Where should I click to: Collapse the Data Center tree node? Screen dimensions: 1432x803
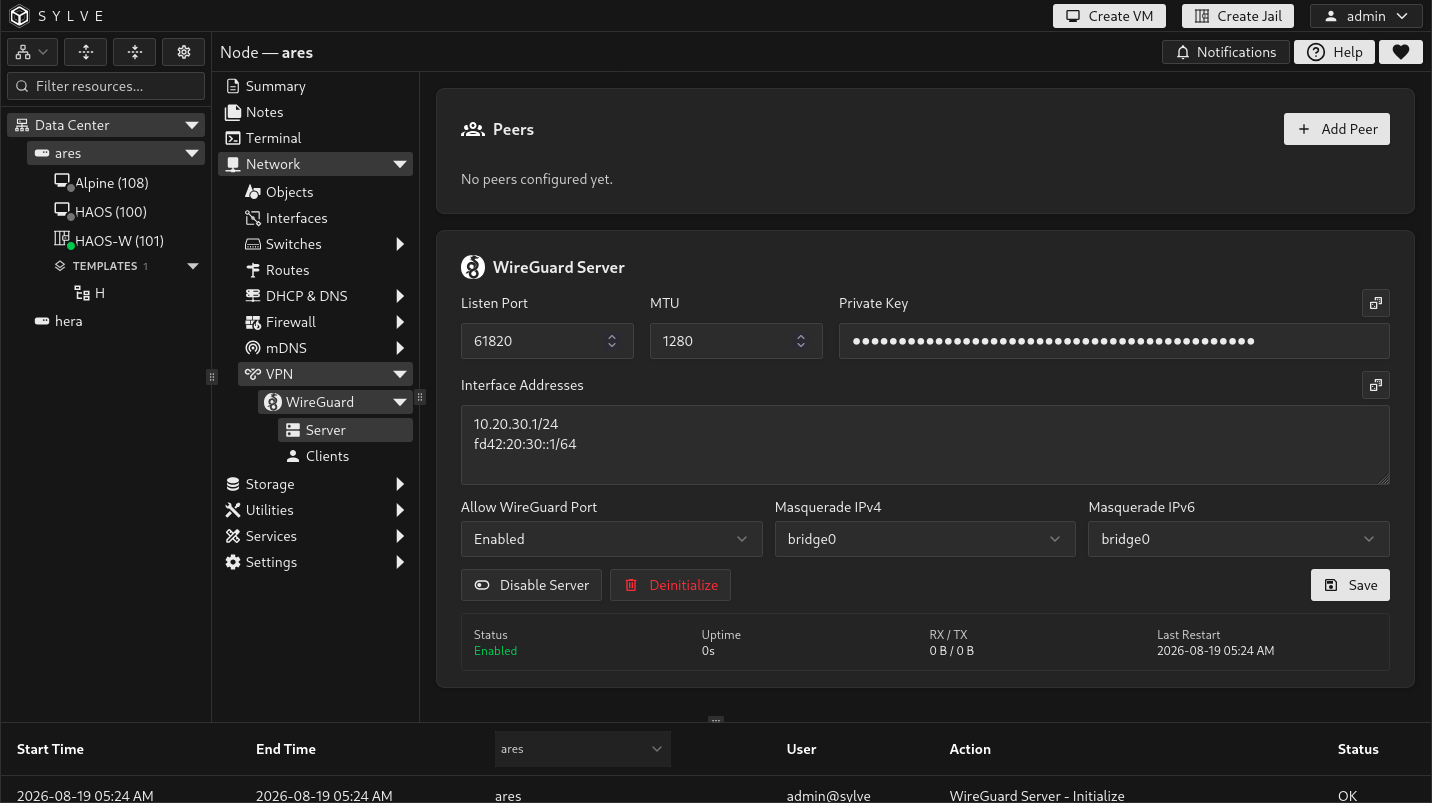(x=192, y=125)
